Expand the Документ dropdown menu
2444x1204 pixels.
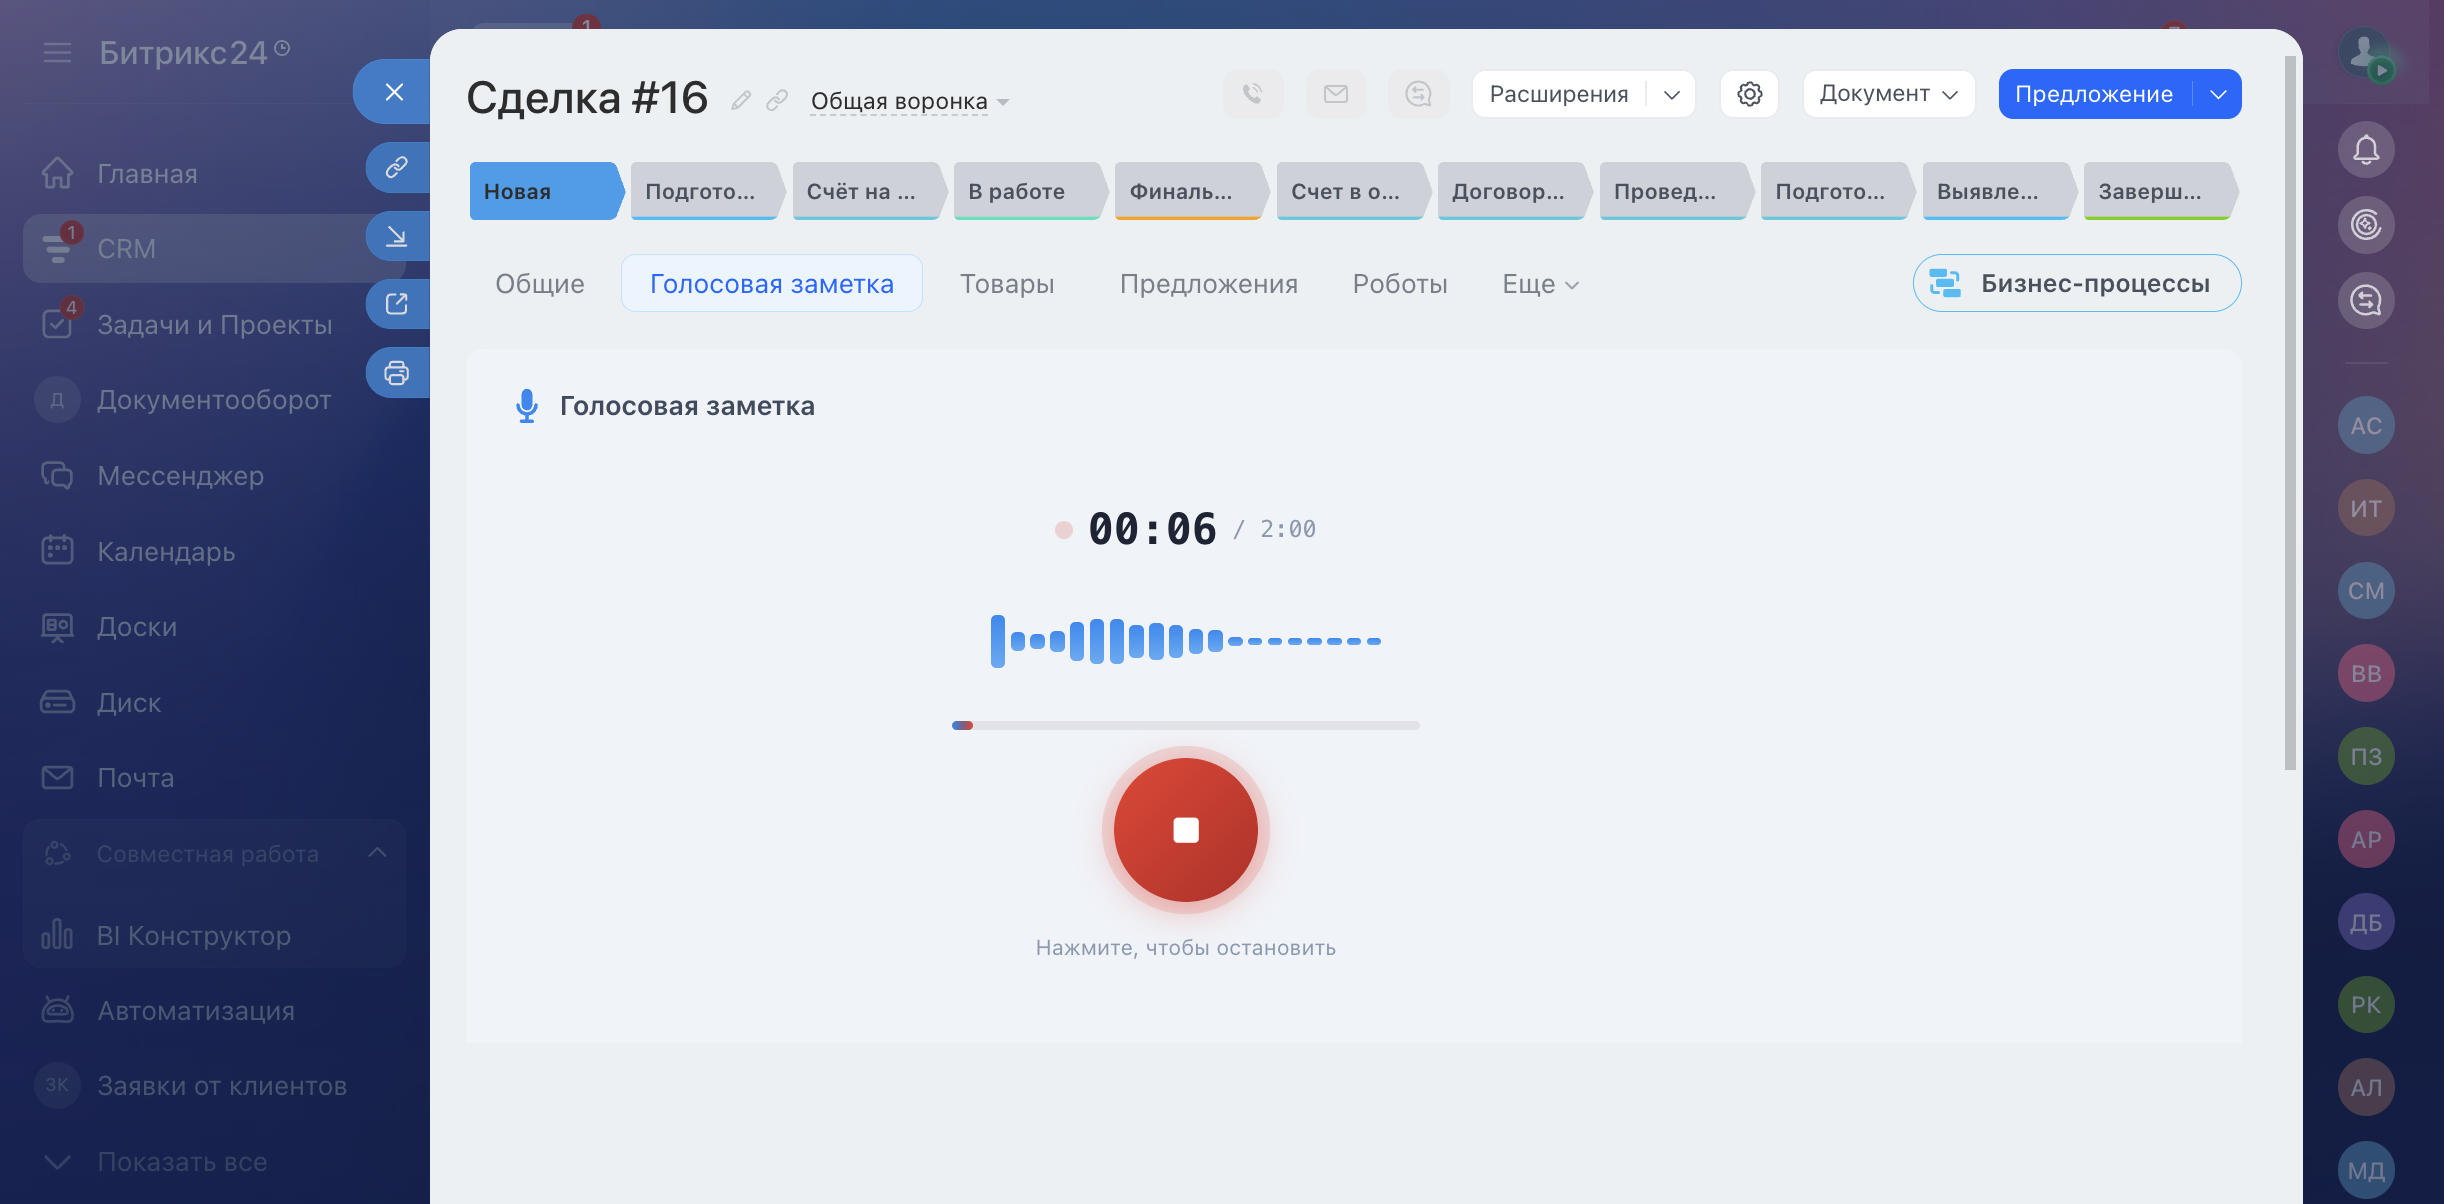tap(1888, 94)
